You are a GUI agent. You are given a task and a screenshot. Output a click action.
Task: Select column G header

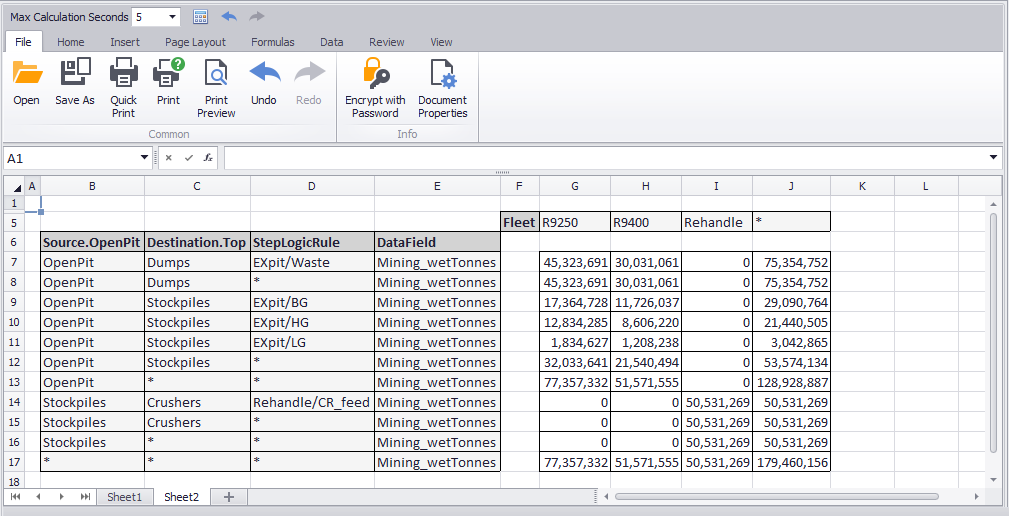[x=574, y=186]
